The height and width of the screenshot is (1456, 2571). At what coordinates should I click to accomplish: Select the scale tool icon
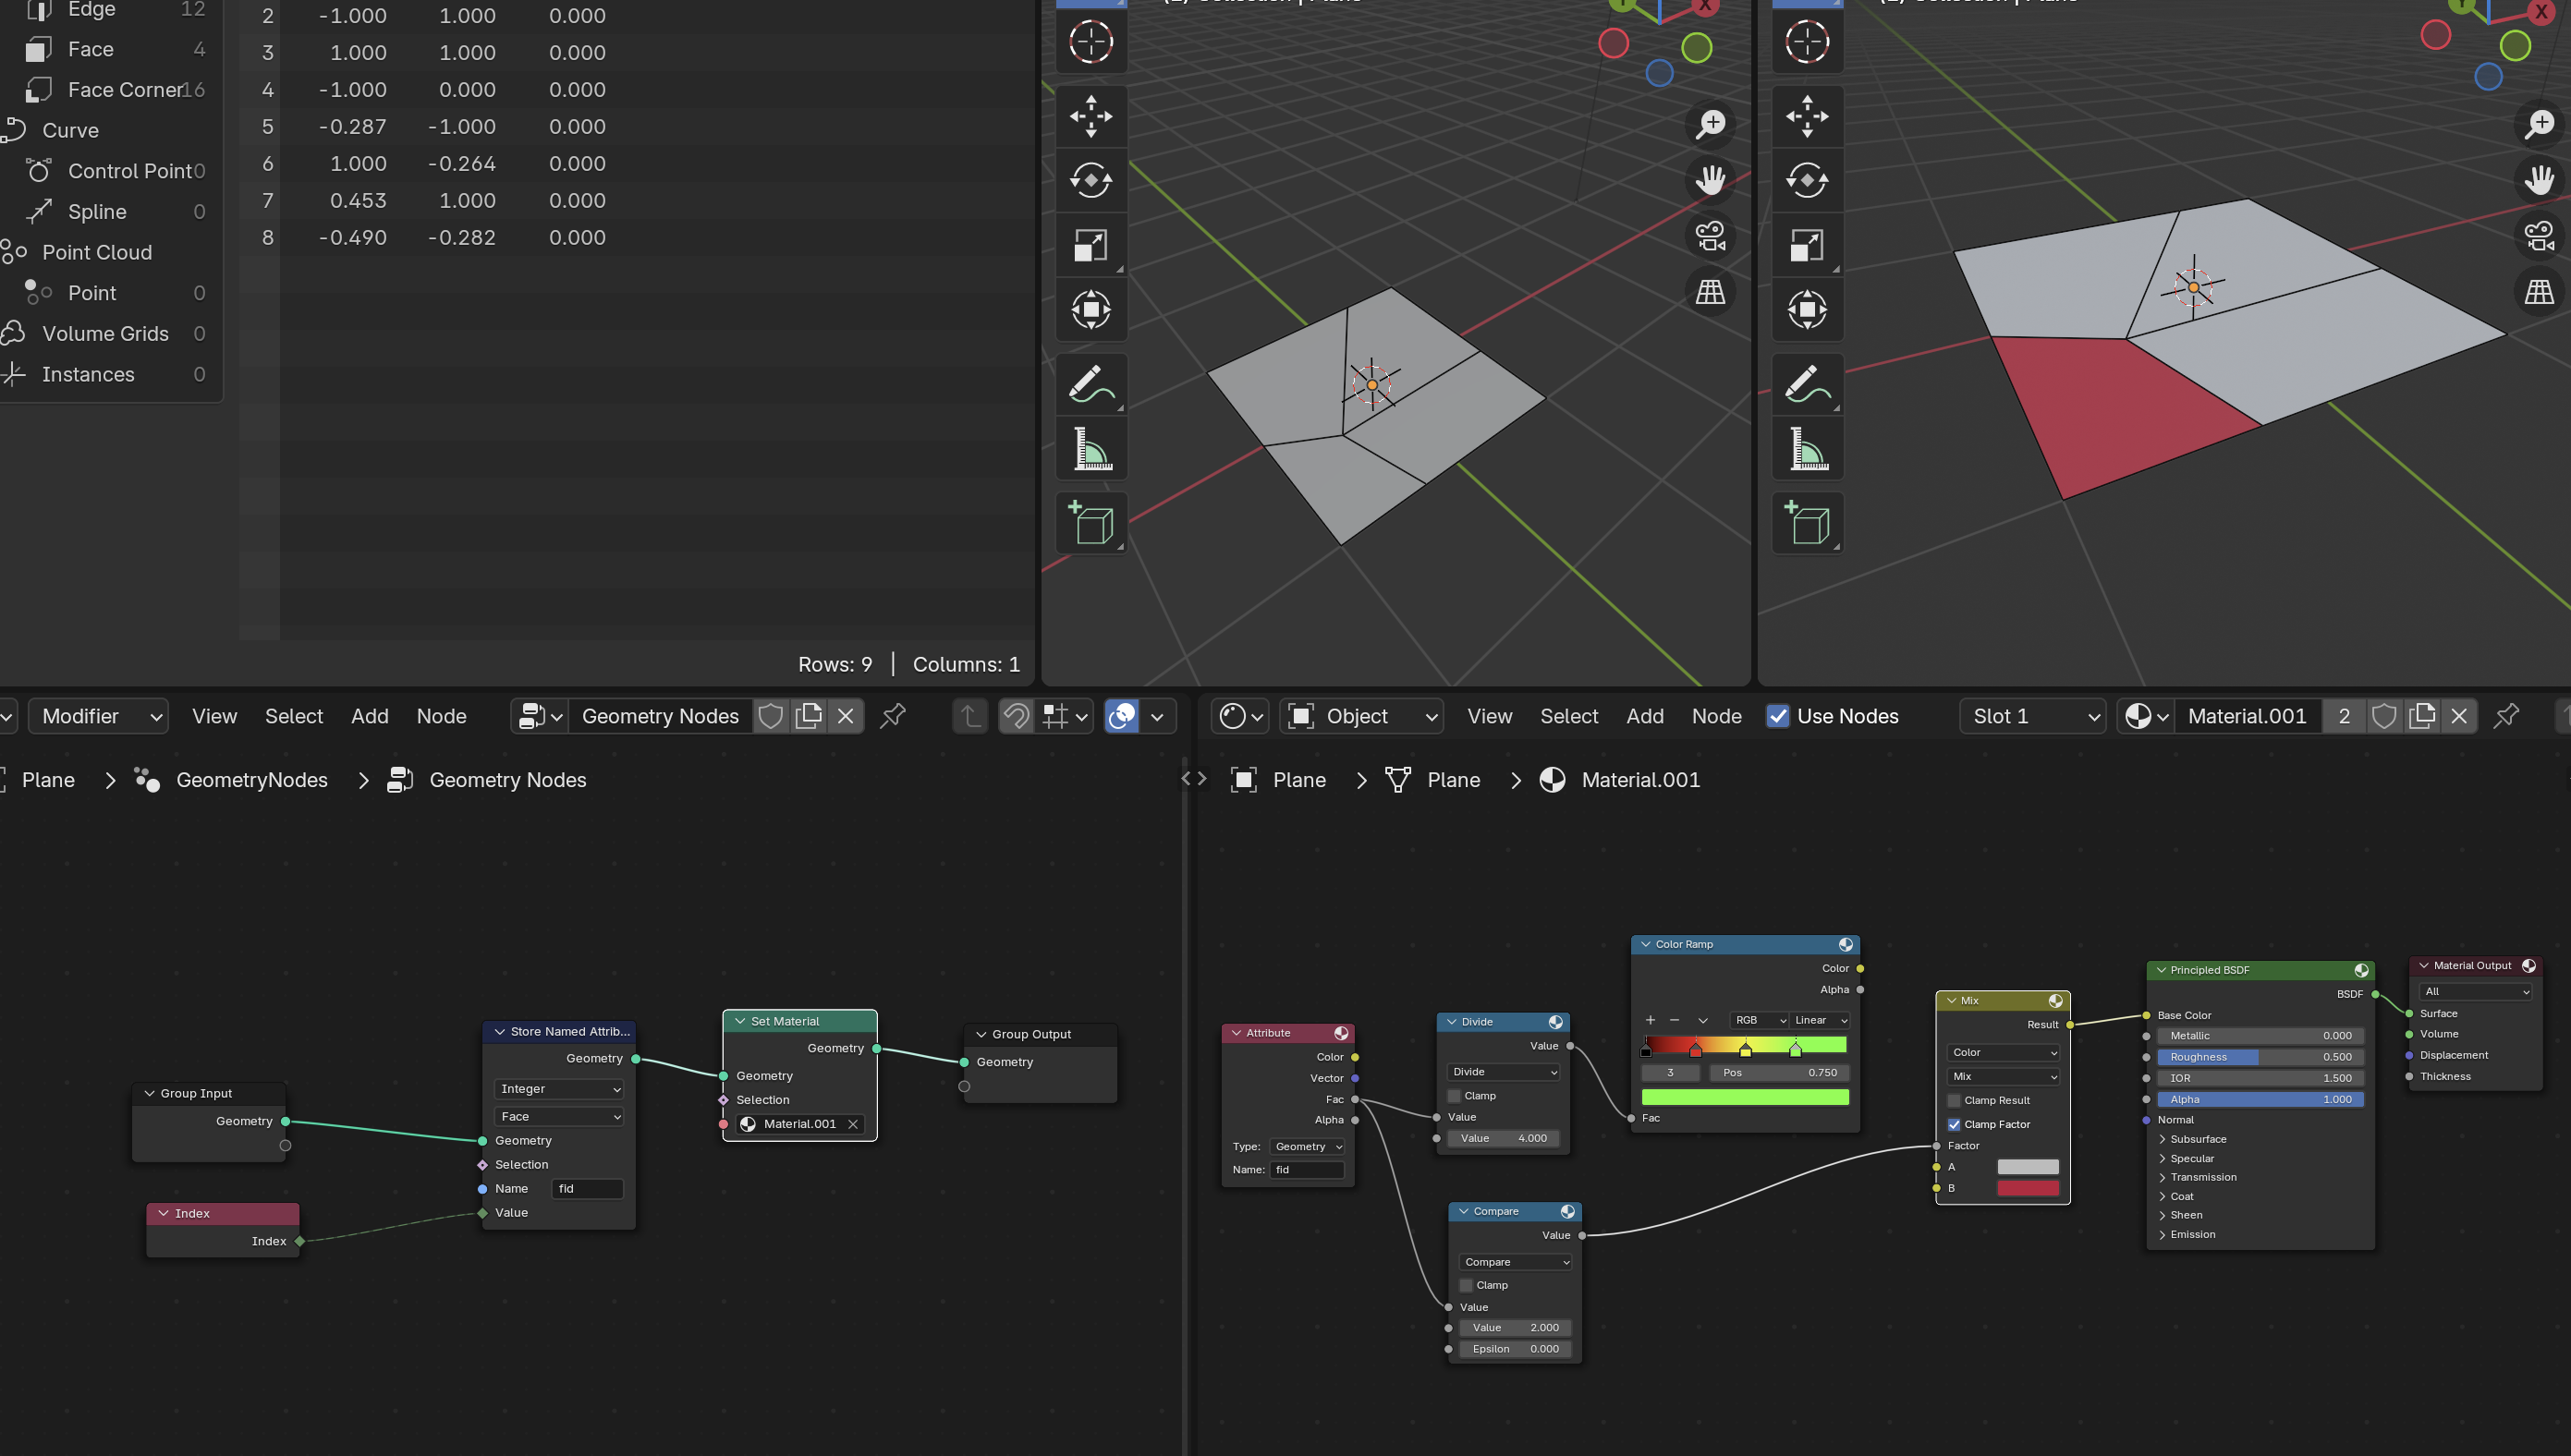click(1090, 244)
